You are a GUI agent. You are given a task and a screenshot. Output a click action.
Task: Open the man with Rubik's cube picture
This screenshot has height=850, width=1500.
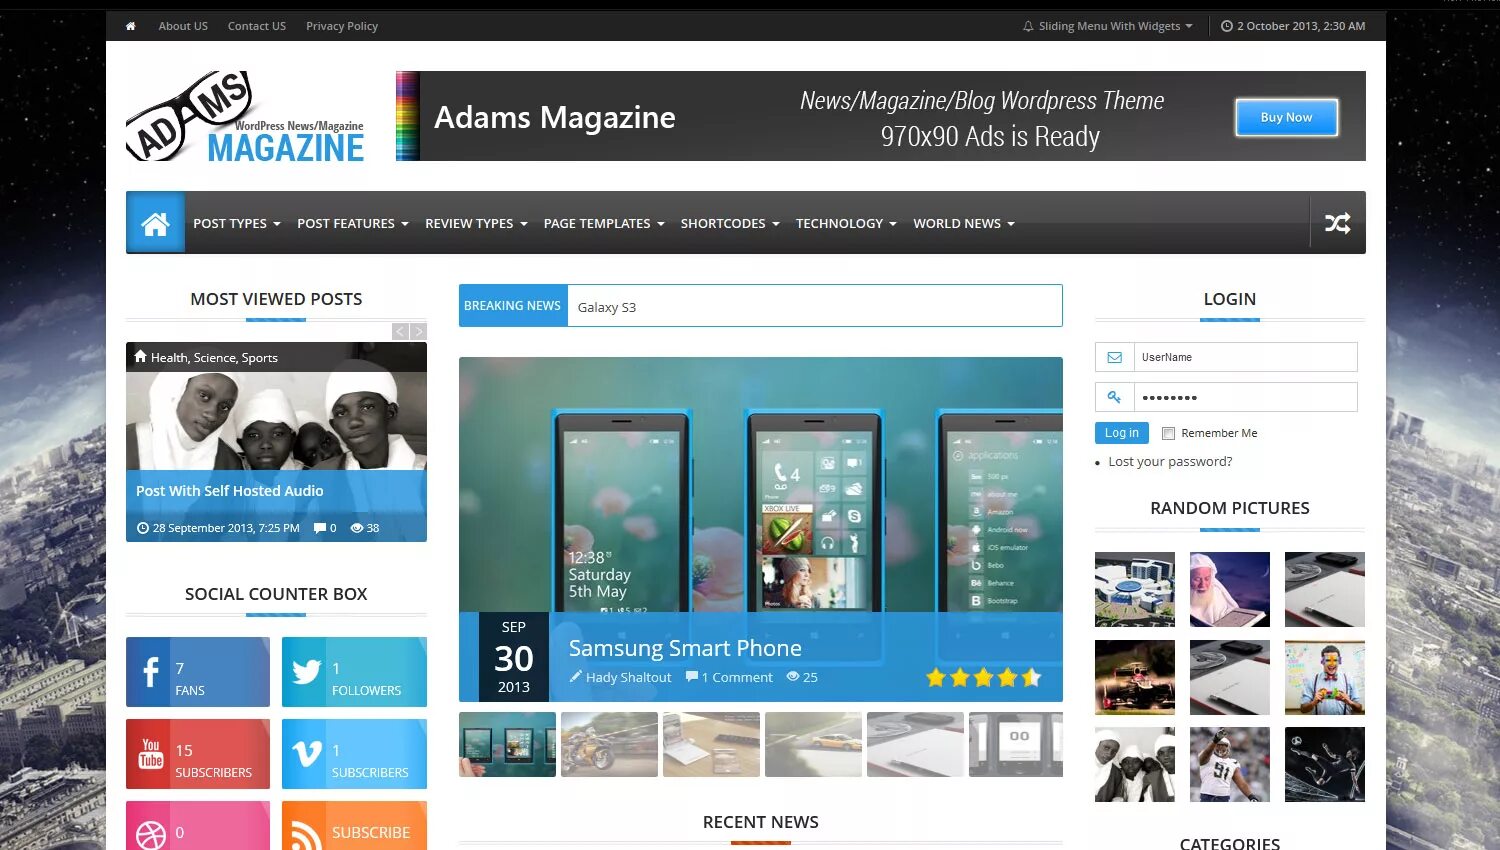pos(1325,677)
